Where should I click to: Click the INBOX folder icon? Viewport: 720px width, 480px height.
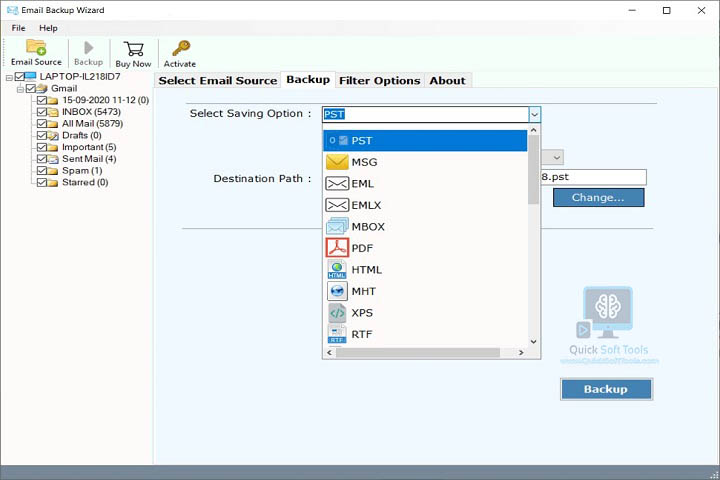[x=52, y=112]
